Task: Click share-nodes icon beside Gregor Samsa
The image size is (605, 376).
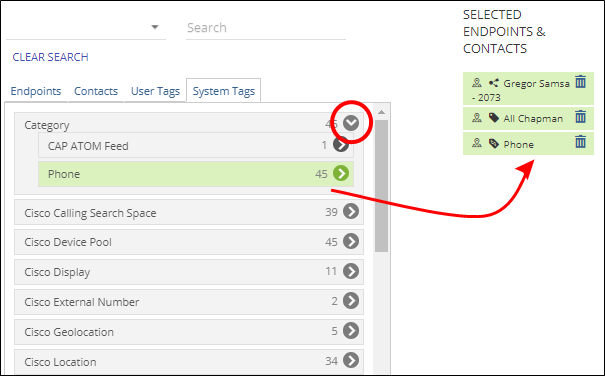Action: click(x=493, y=83)
